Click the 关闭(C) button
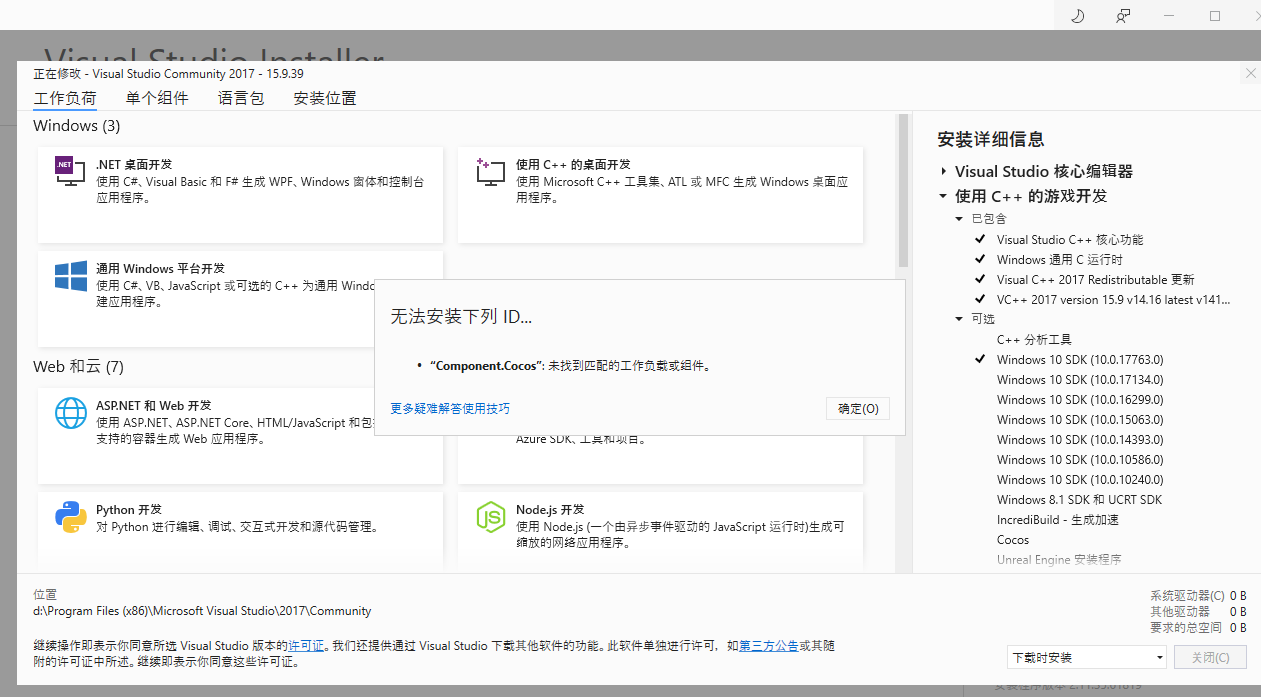 1211,657
